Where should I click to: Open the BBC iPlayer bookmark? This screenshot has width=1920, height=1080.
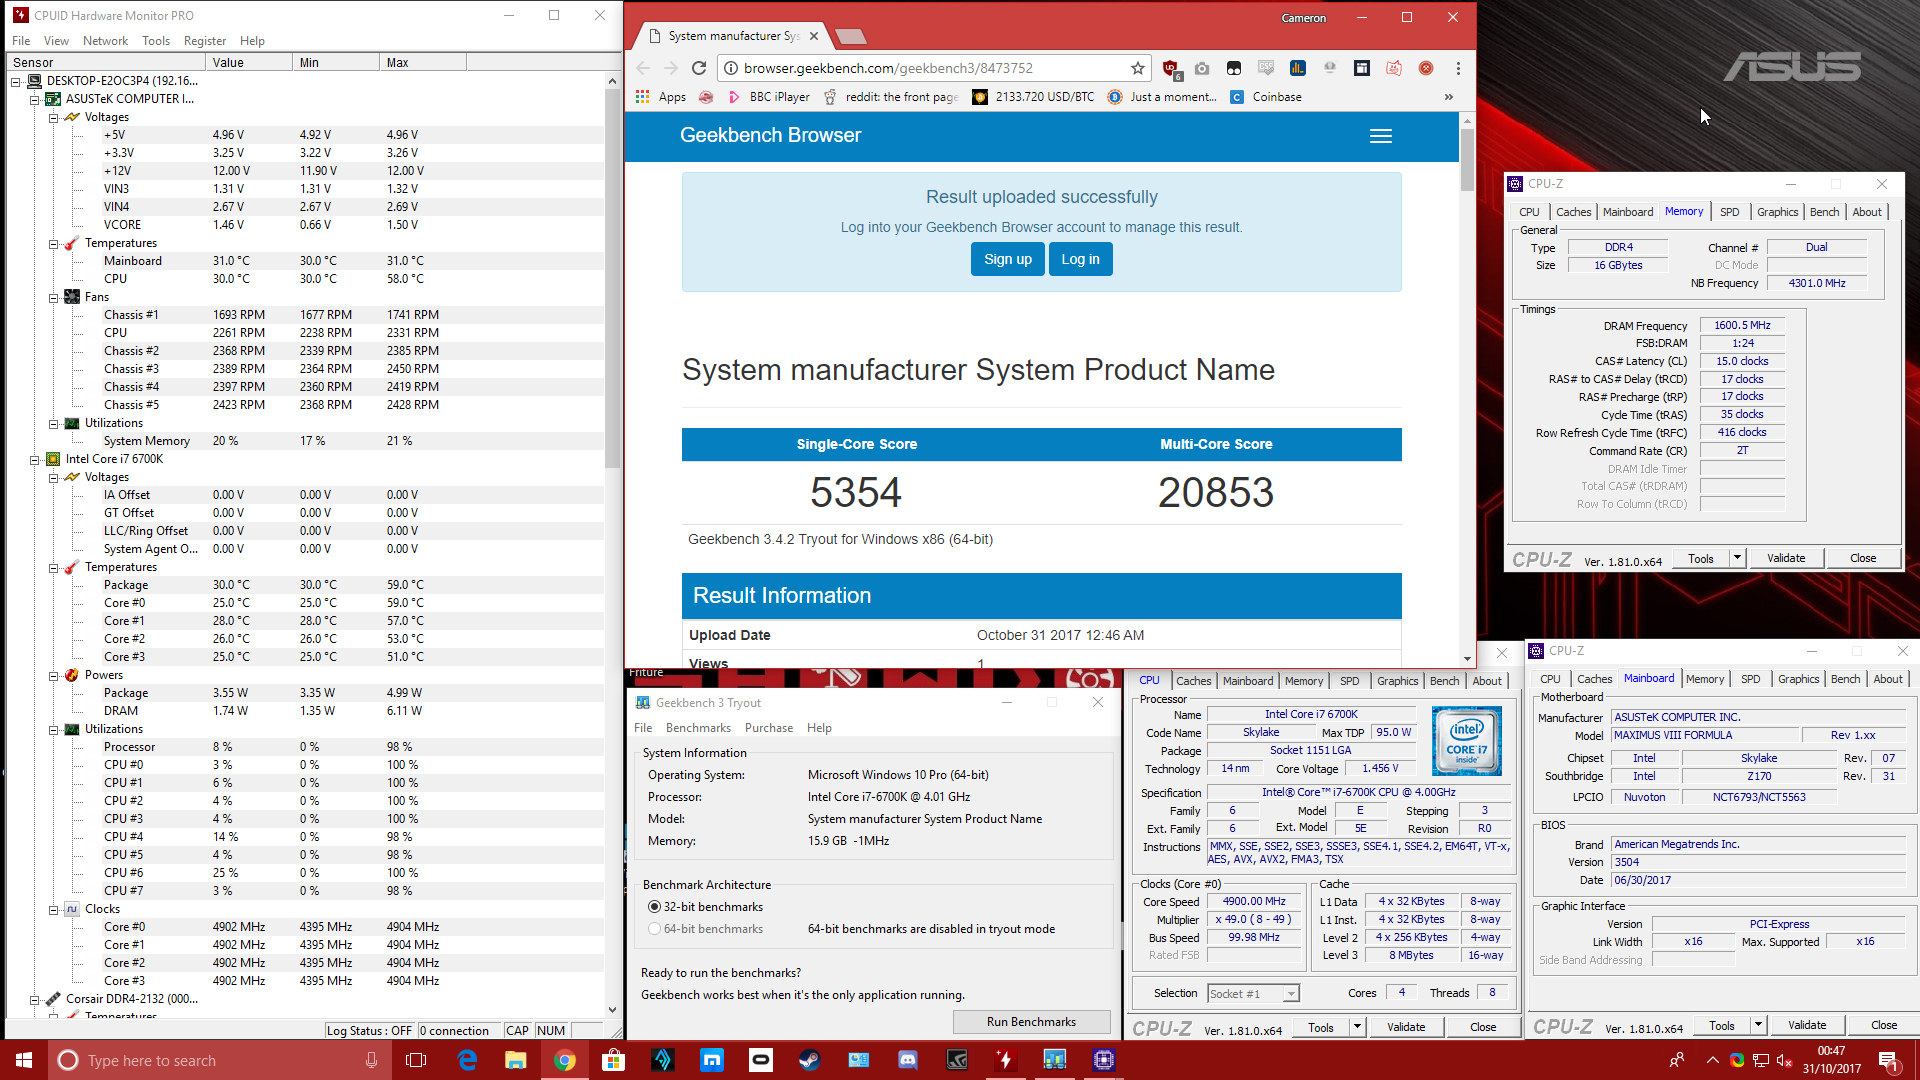768,97
